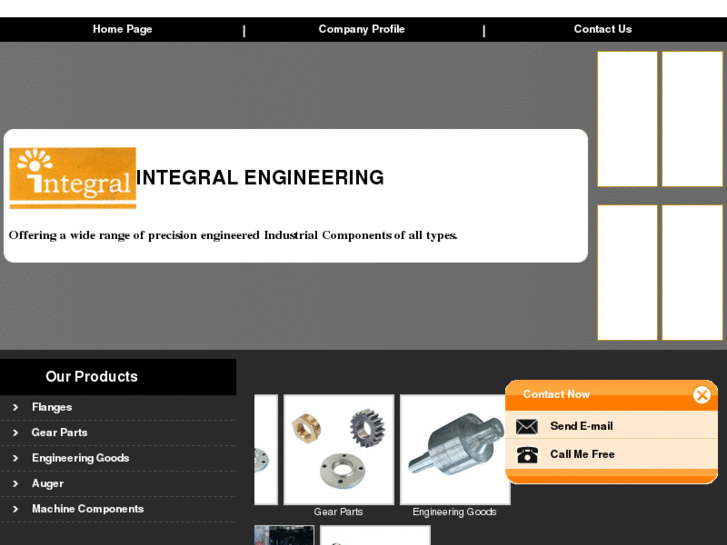This screenshot has height=545, width=727.
Task: Click the chevron arrow next to Flanges
Action: 15,407
